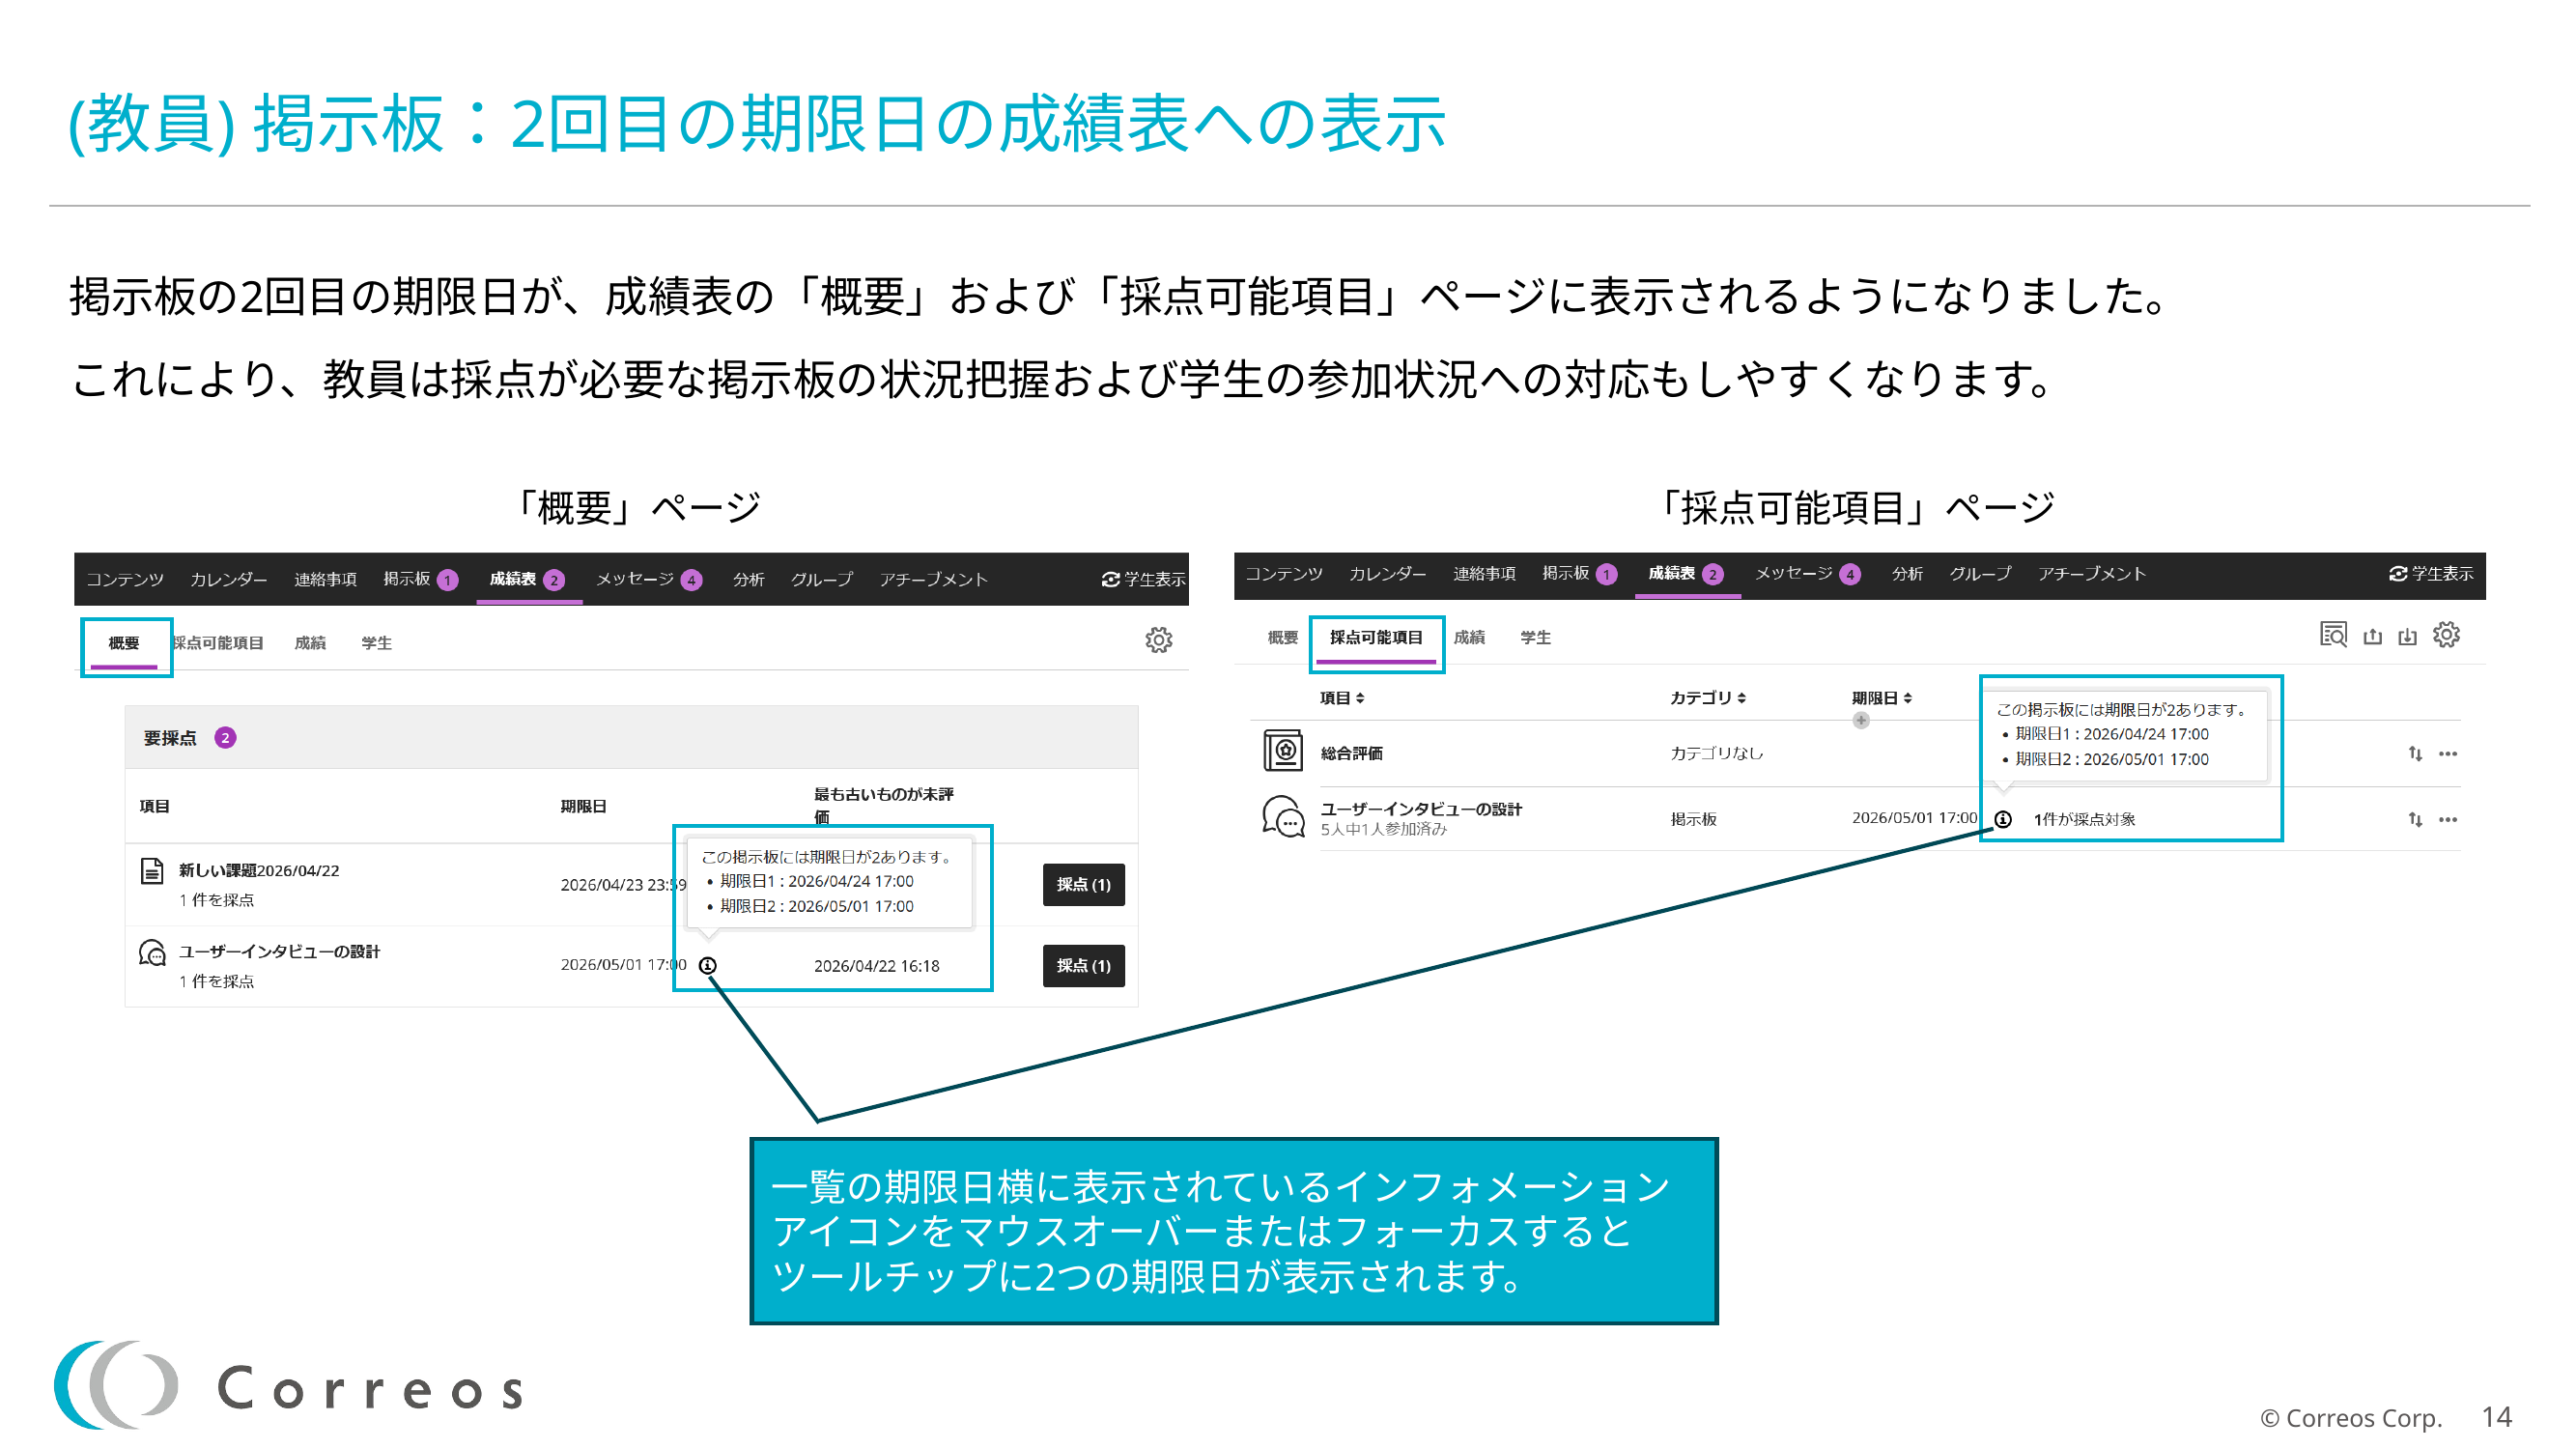Open アチーブメント in the left screenshot nav bar

pyautogui.click(x=933, y=579)
